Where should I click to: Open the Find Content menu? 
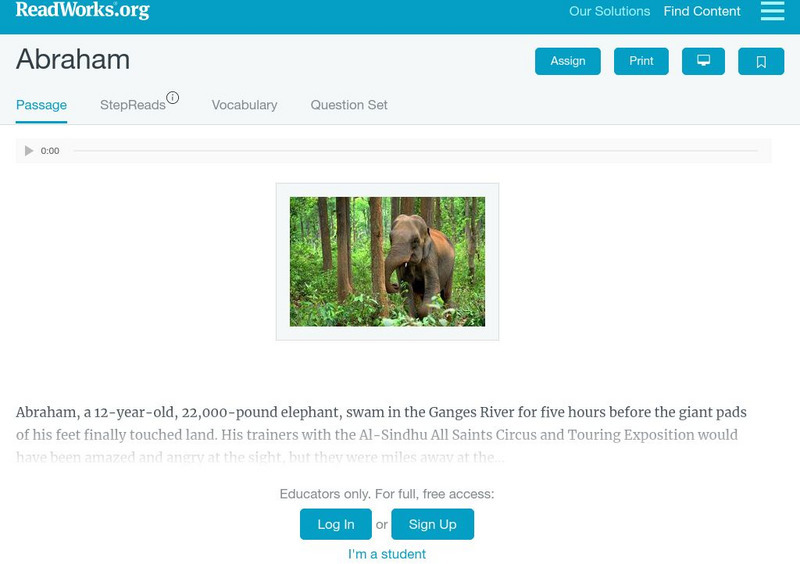coord(702,12)
